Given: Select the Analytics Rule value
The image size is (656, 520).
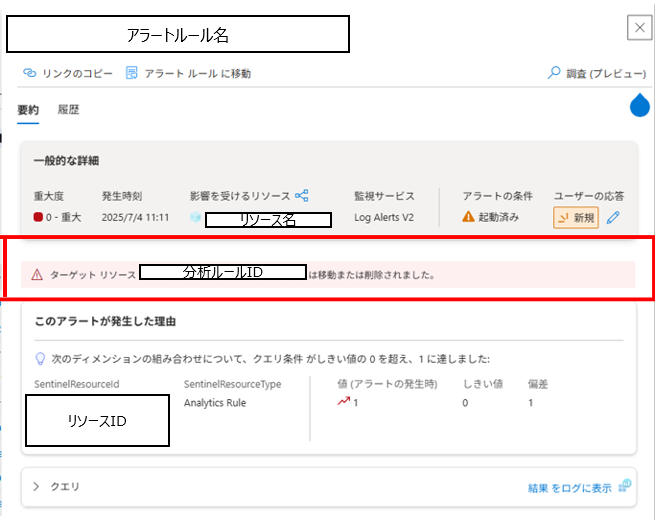Looking at the screenshot, I should point(215,403).
